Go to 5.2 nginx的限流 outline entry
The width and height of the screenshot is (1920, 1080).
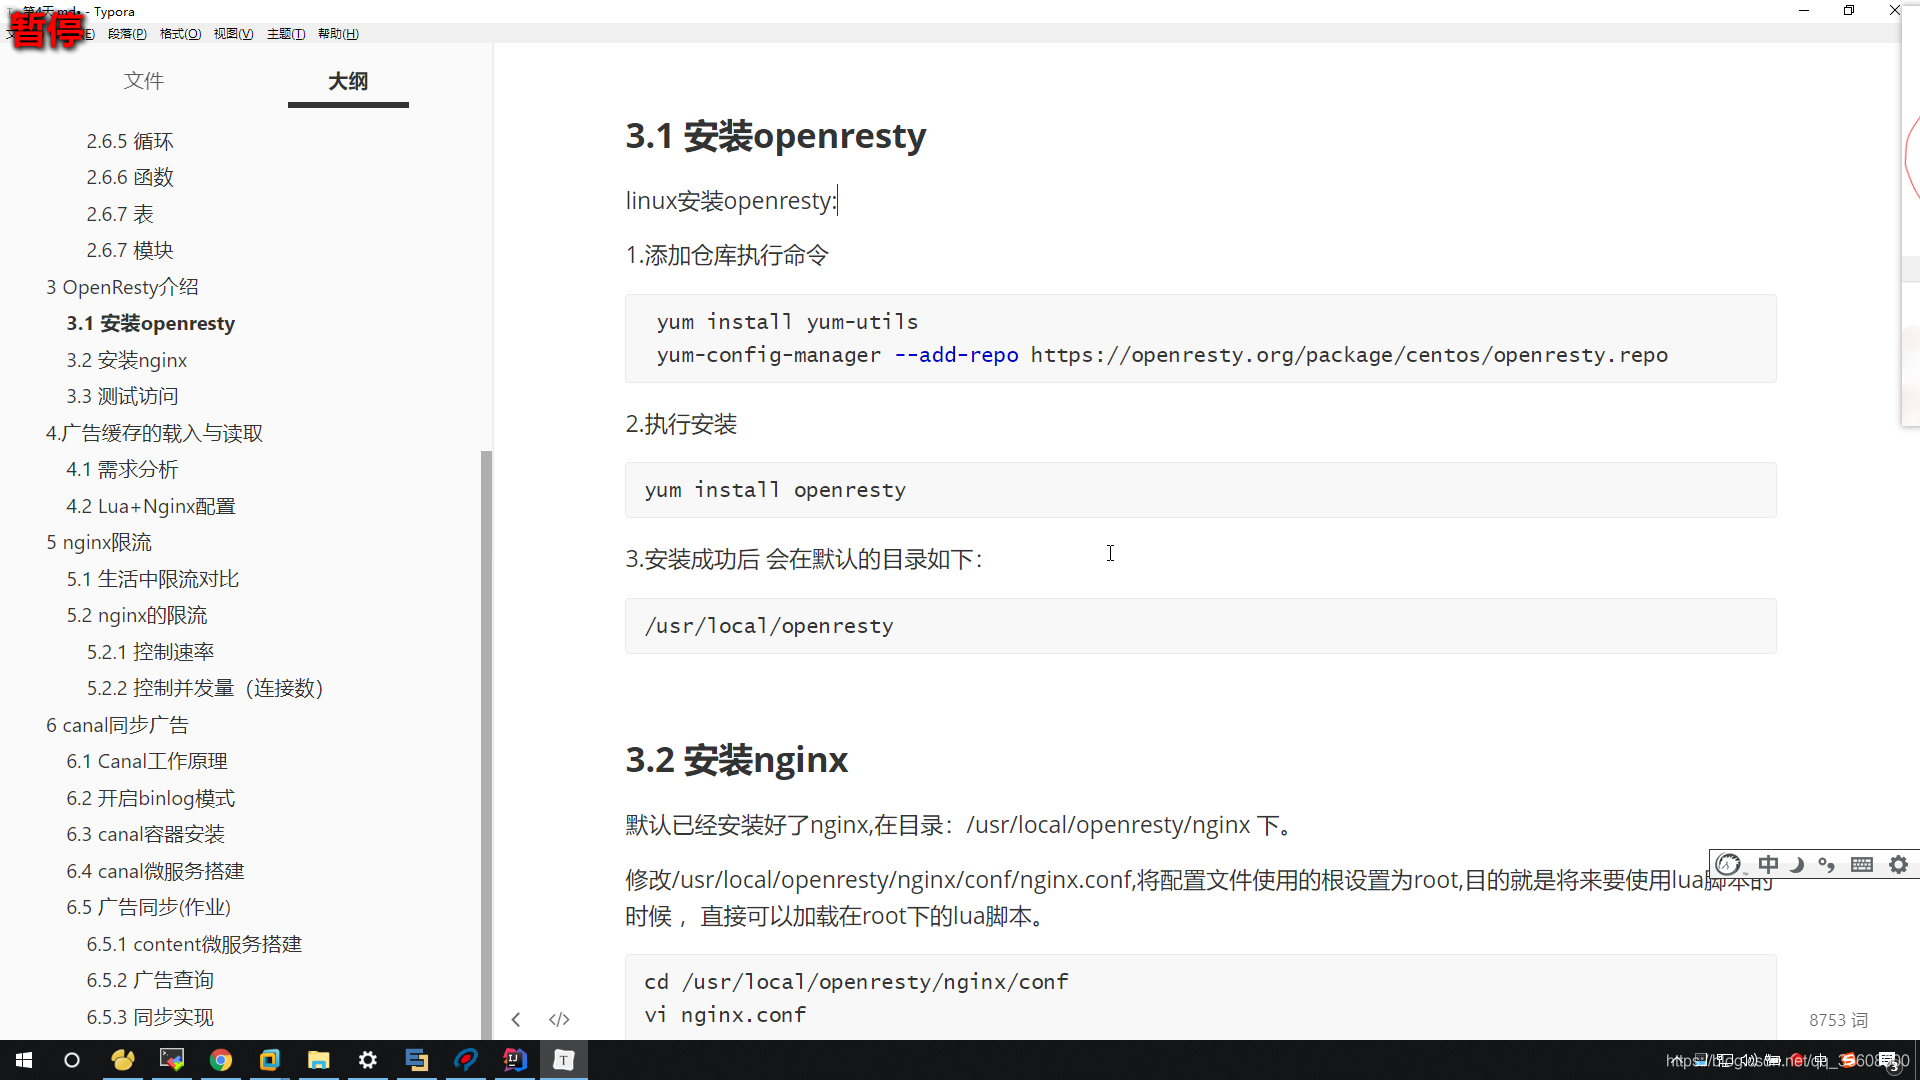pos(137,615)
